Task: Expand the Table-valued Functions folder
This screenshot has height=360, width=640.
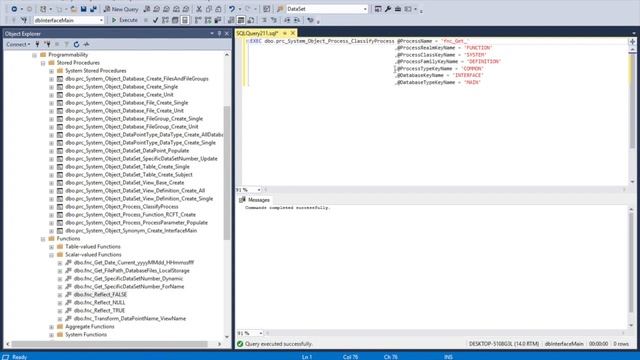Action: tap(51, 247)
